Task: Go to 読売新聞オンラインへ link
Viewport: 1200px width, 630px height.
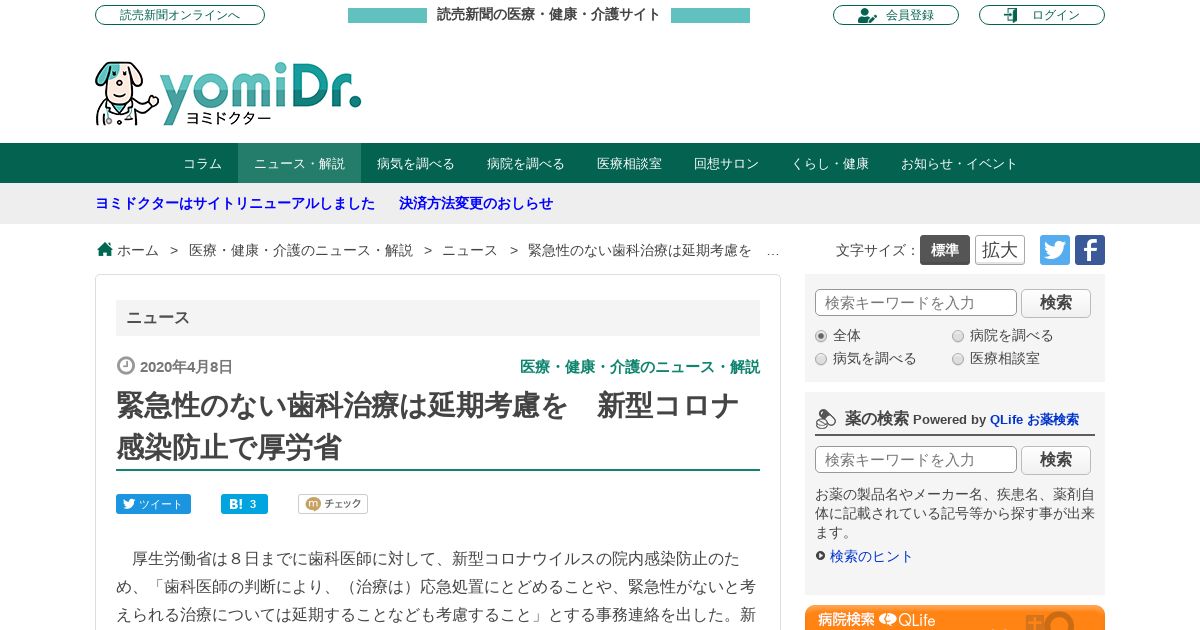Action: (x=180, y=15)
